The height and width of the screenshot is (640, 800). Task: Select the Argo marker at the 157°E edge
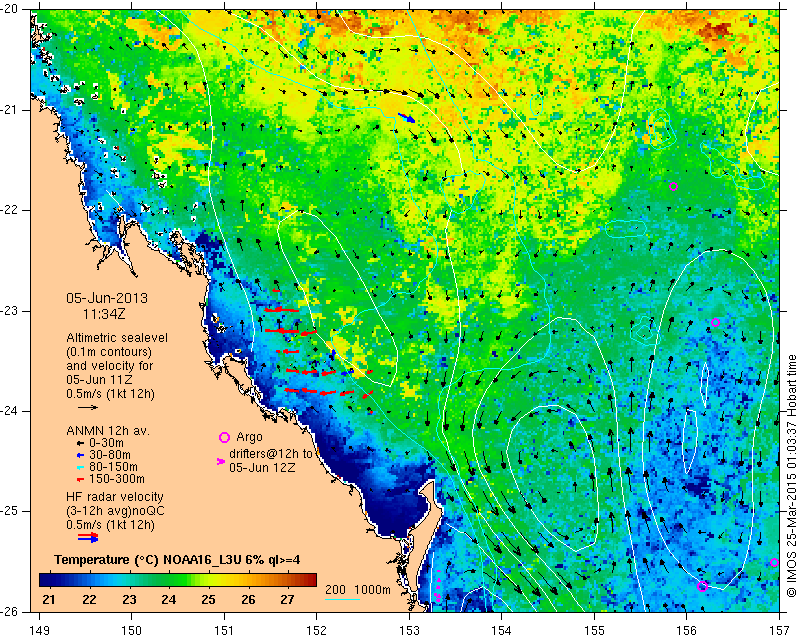coord(774,563)
